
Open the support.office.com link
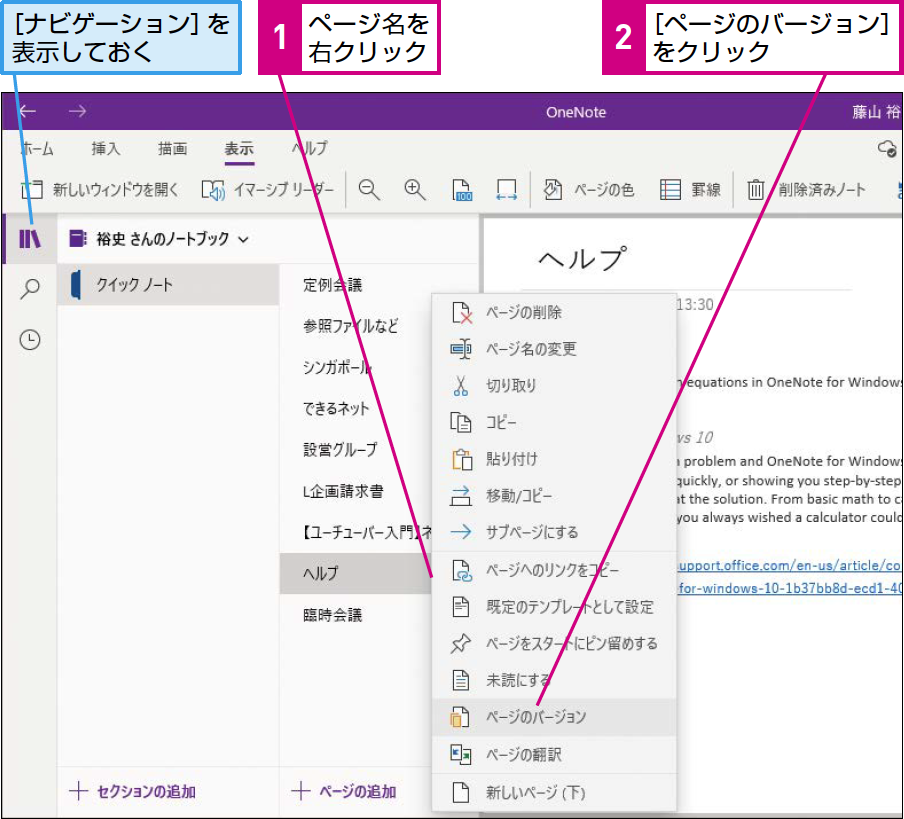[x=789, y=565]
